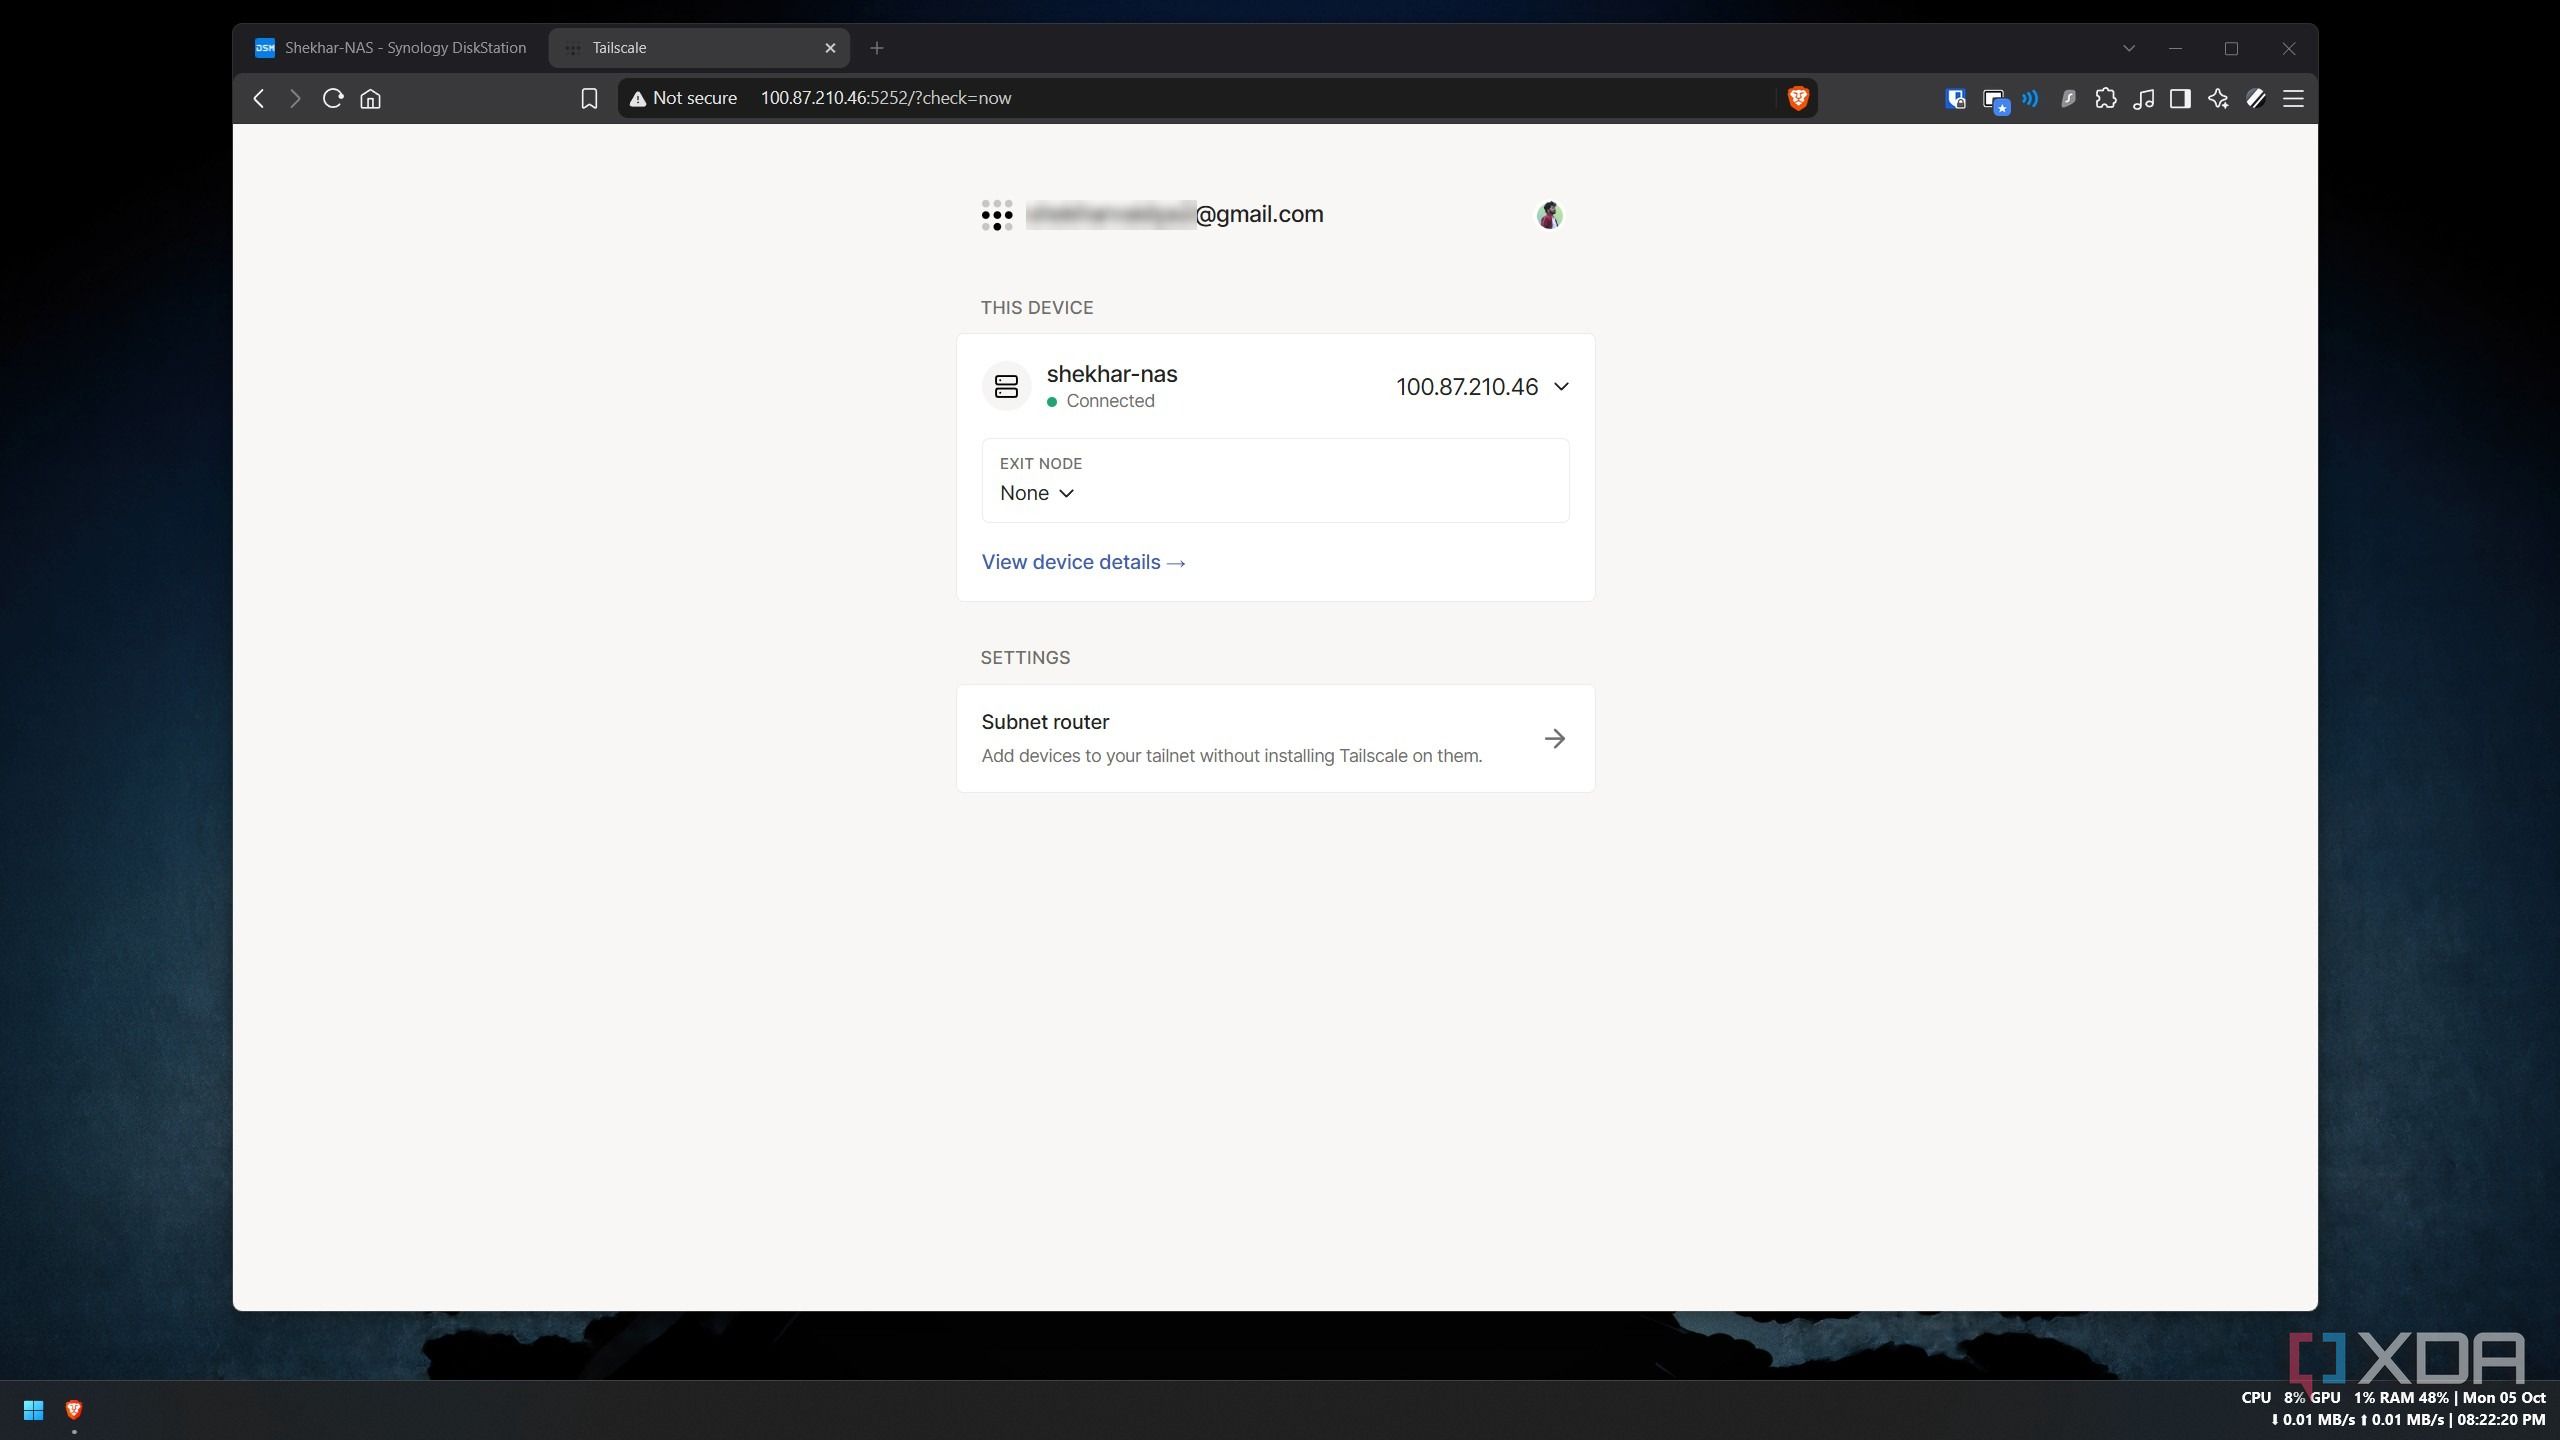This screenshot has width=2560, height=1440.
Task: Open the browser extensions puzzle icon
Action: click(2106, 98)
